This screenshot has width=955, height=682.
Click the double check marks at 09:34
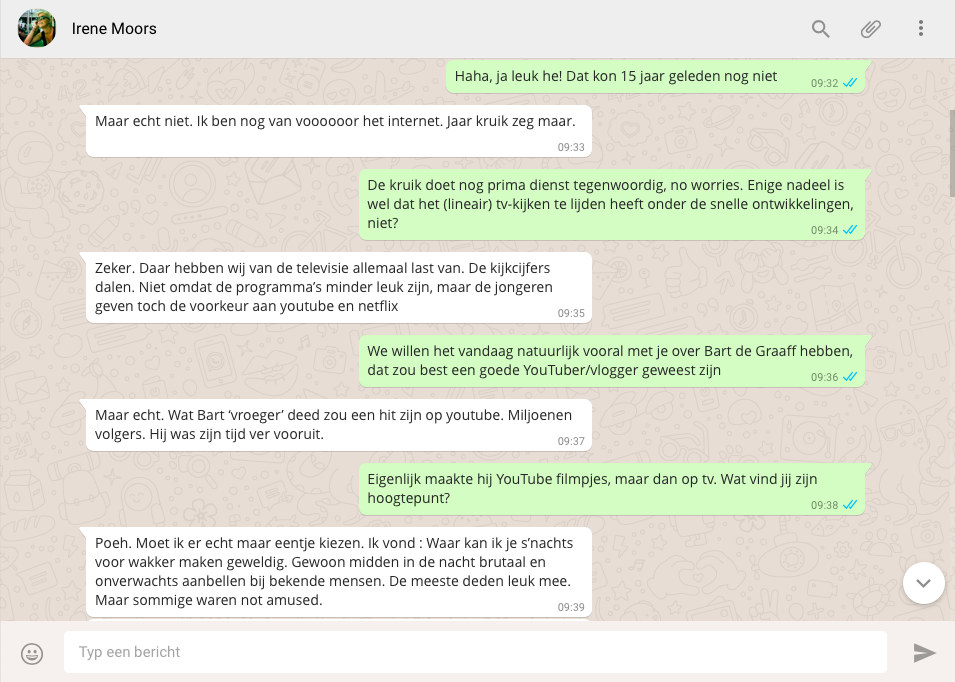click(850, 229)
